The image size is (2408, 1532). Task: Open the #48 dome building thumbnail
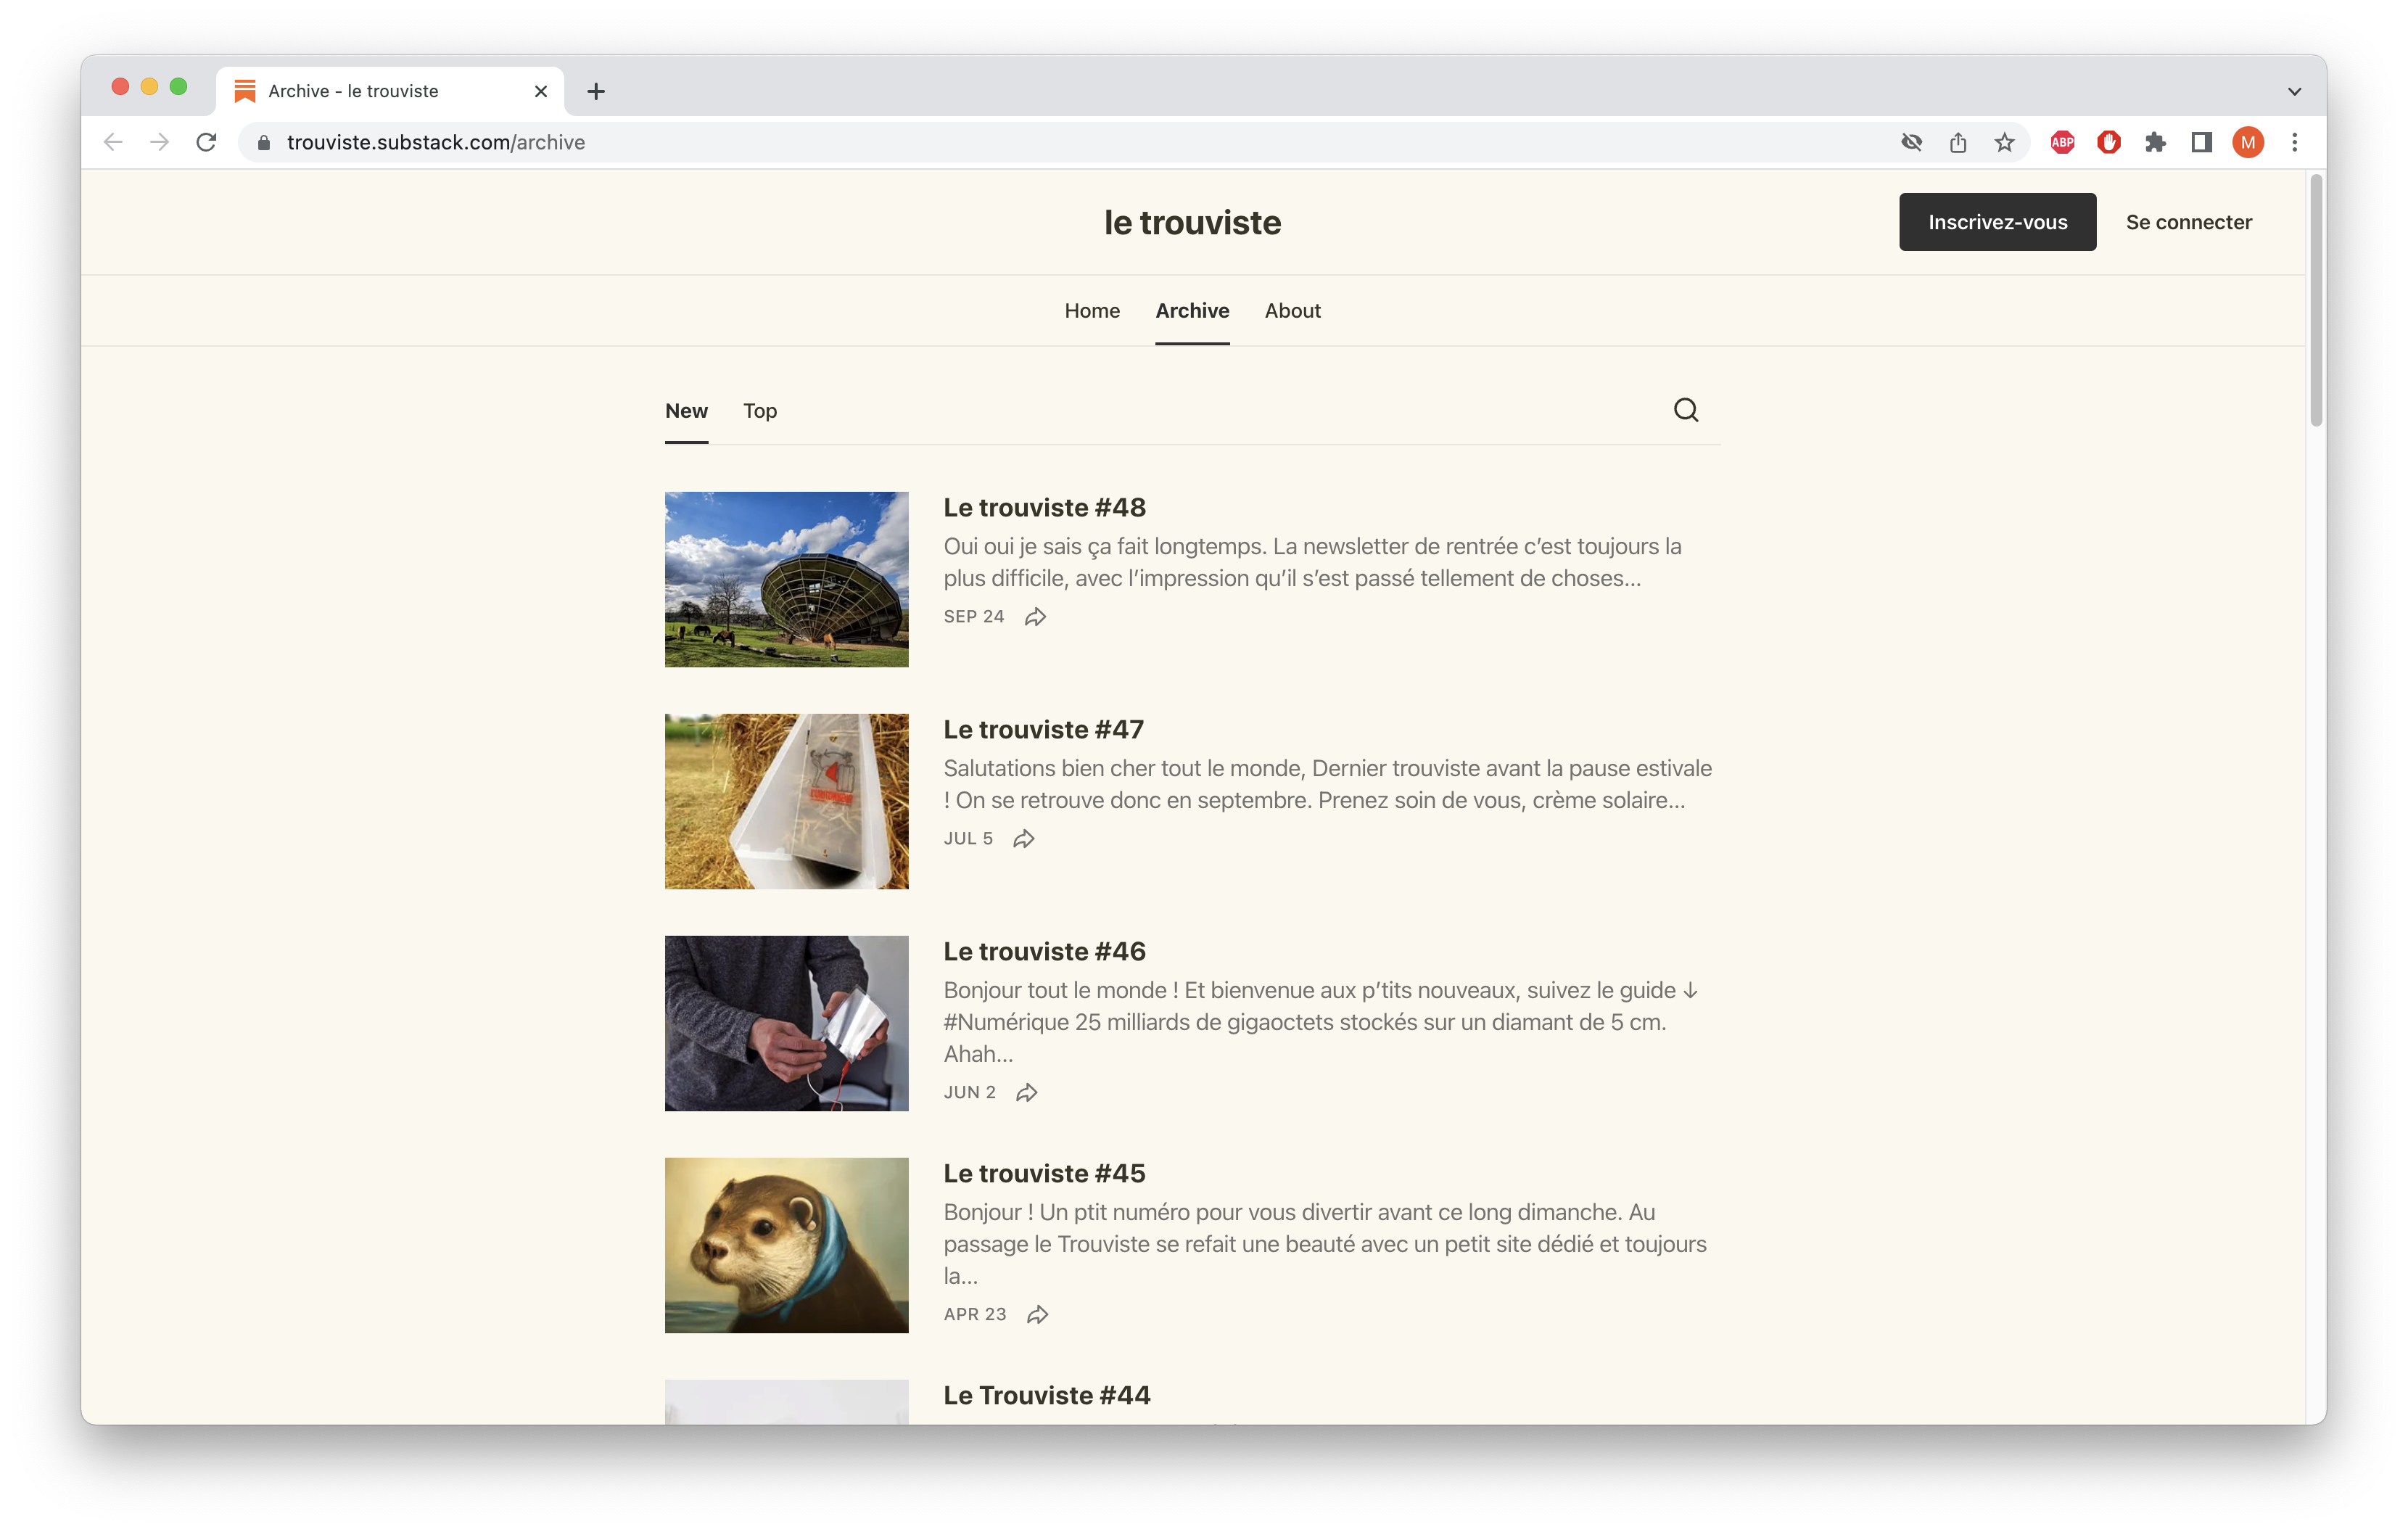pyautogui.click(x=786, y=579)
